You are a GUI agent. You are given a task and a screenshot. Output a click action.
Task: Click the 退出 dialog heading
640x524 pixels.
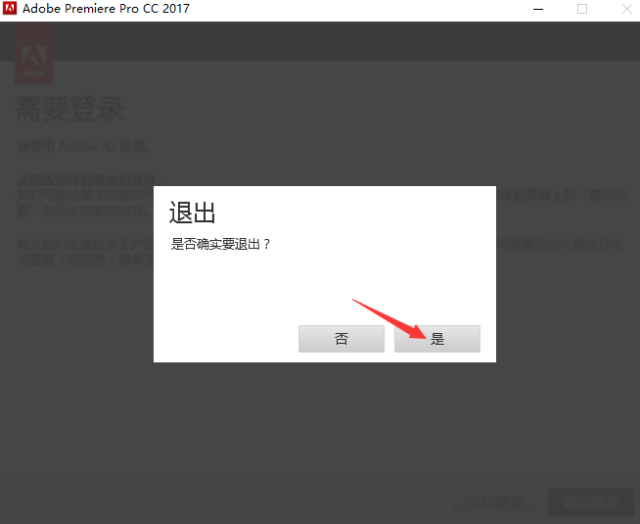click(x=192, y=213)
